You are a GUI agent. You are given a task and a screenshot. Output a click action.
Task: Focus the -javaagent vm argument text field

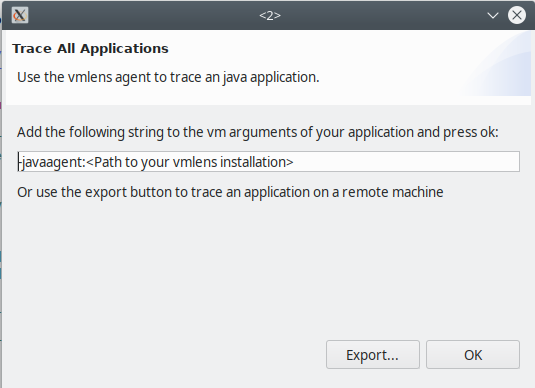(269, 161)
